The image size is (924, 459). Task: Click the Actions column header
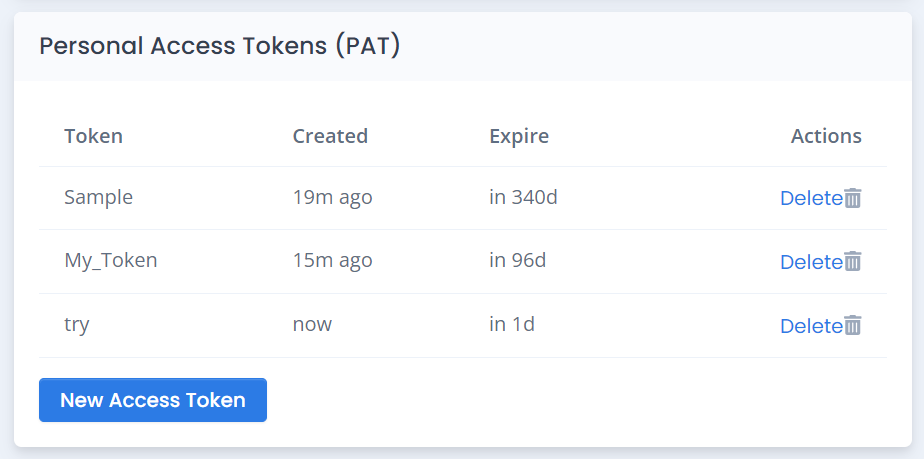tap(825, 136)
